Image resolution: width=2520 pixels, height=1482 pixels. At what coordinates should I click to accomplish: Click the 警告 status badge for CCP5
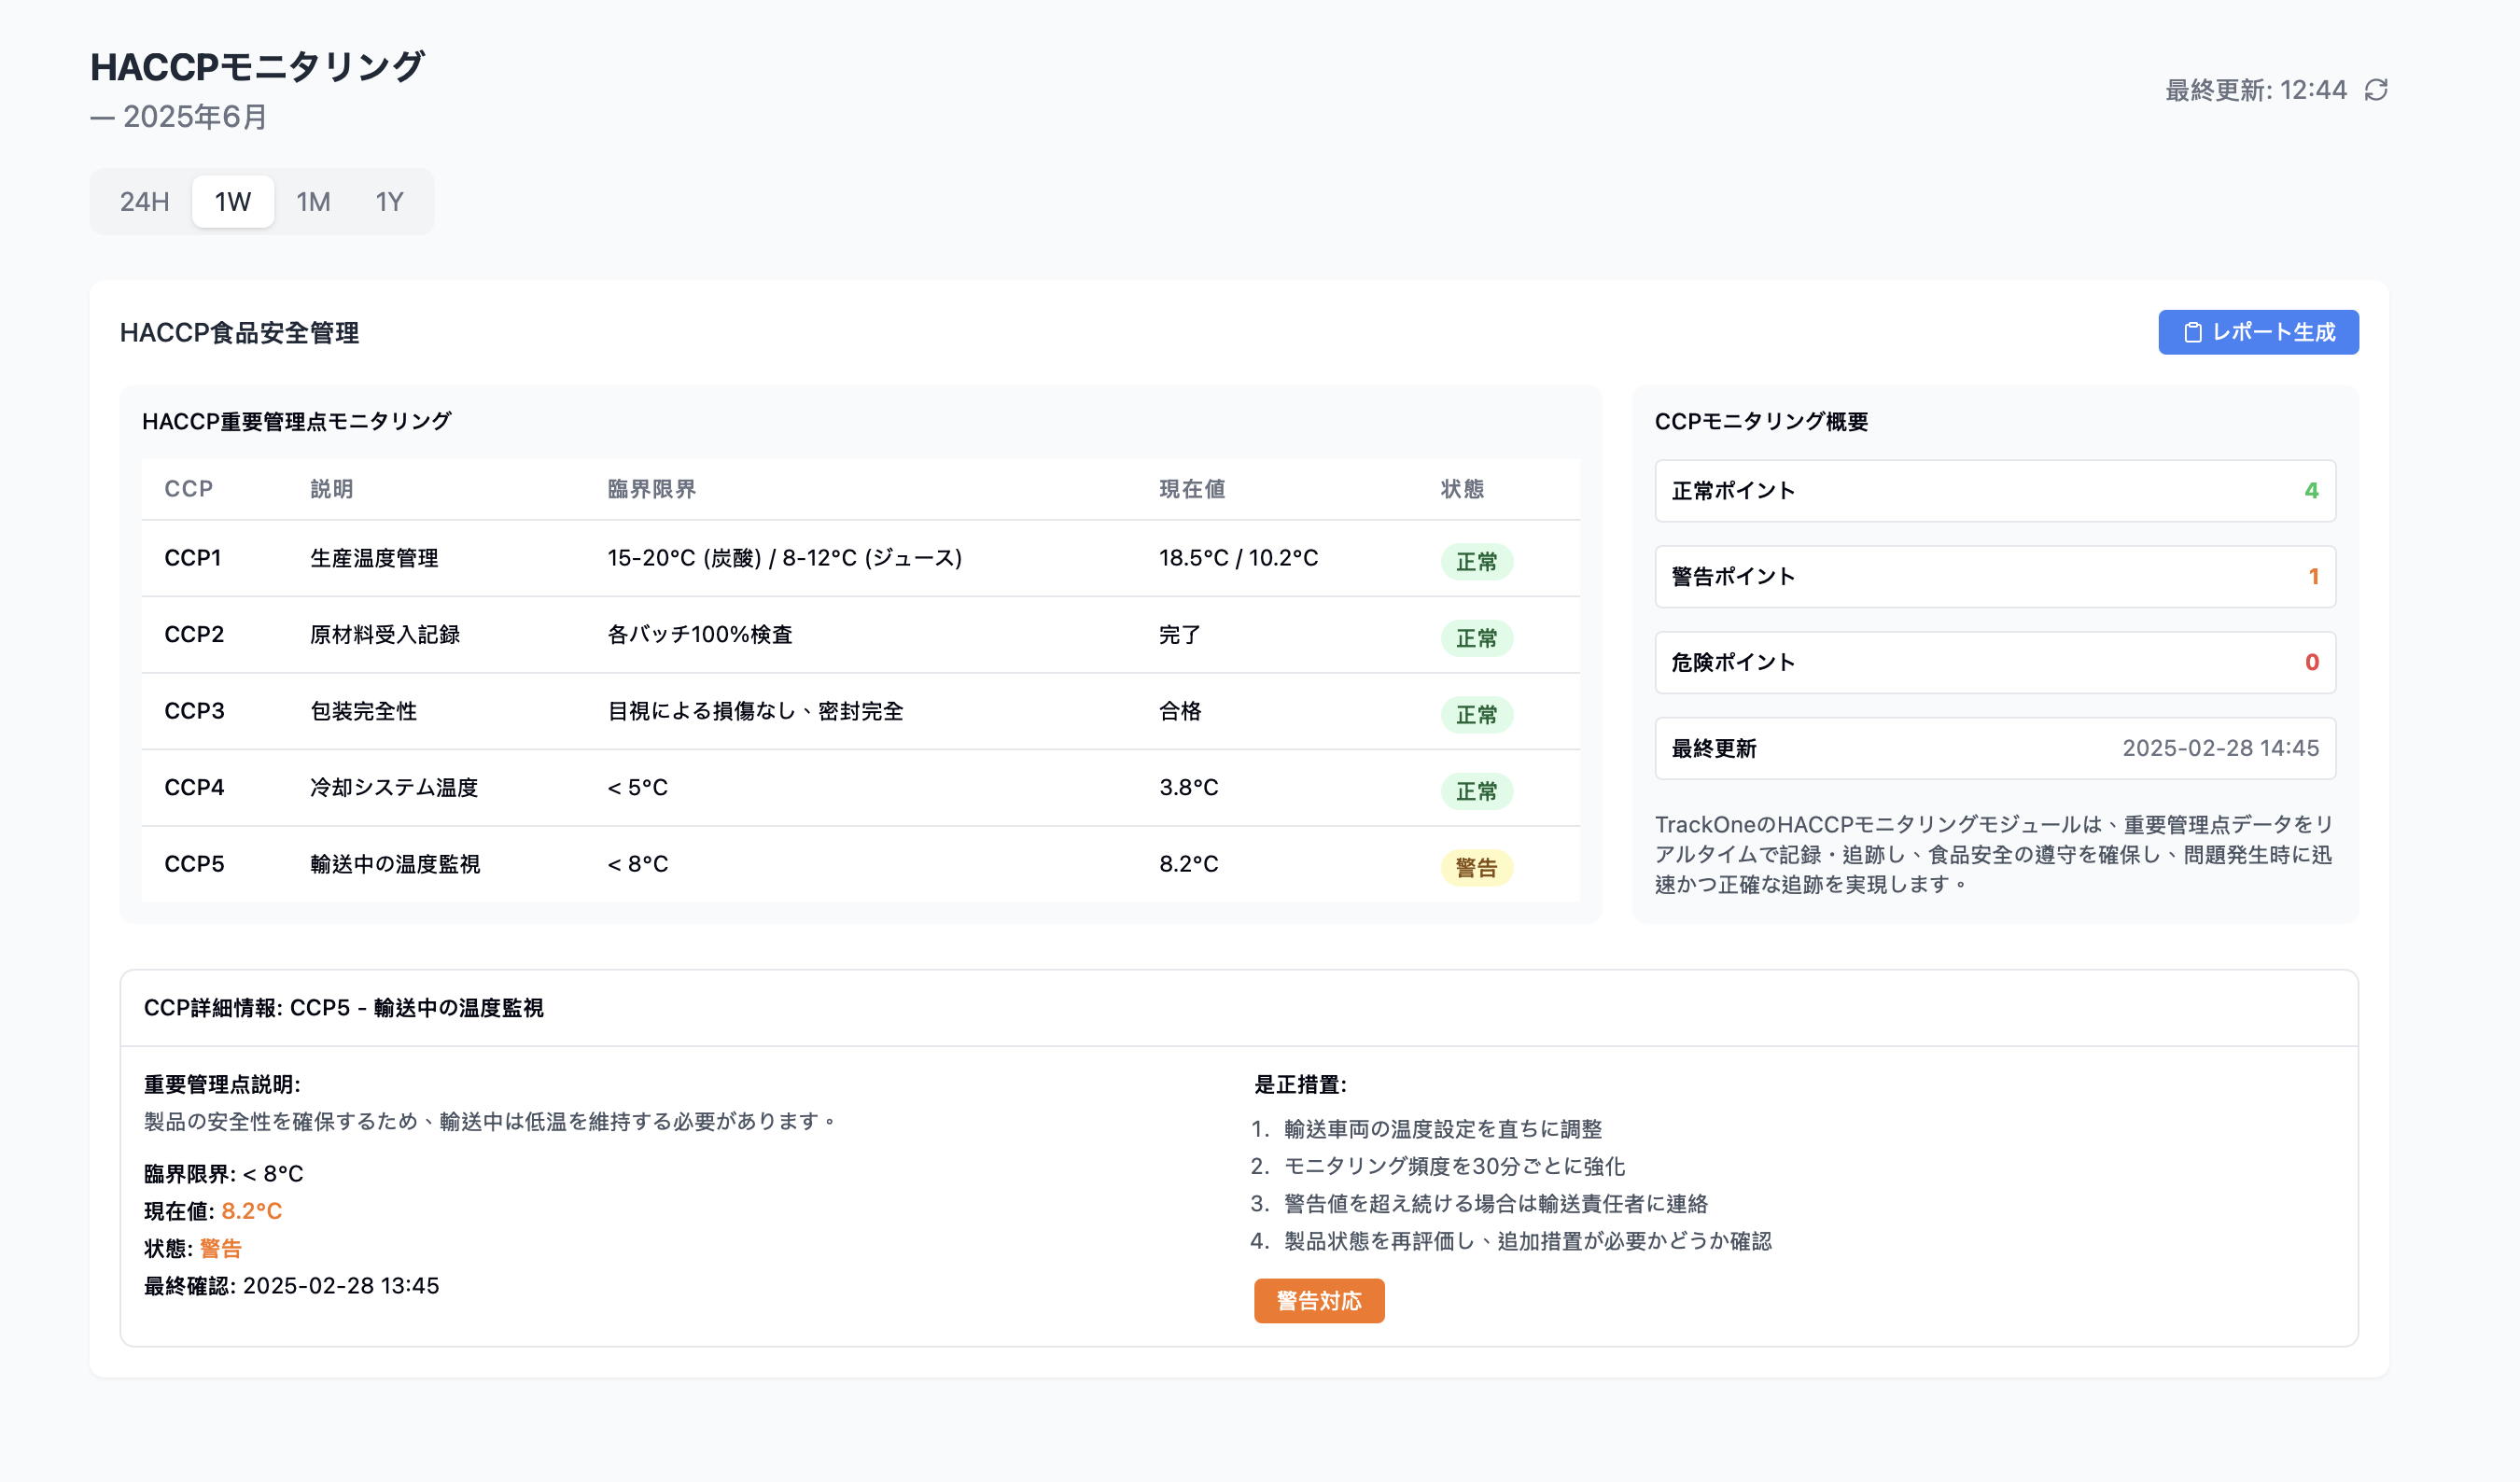[x=1475, y=867]
